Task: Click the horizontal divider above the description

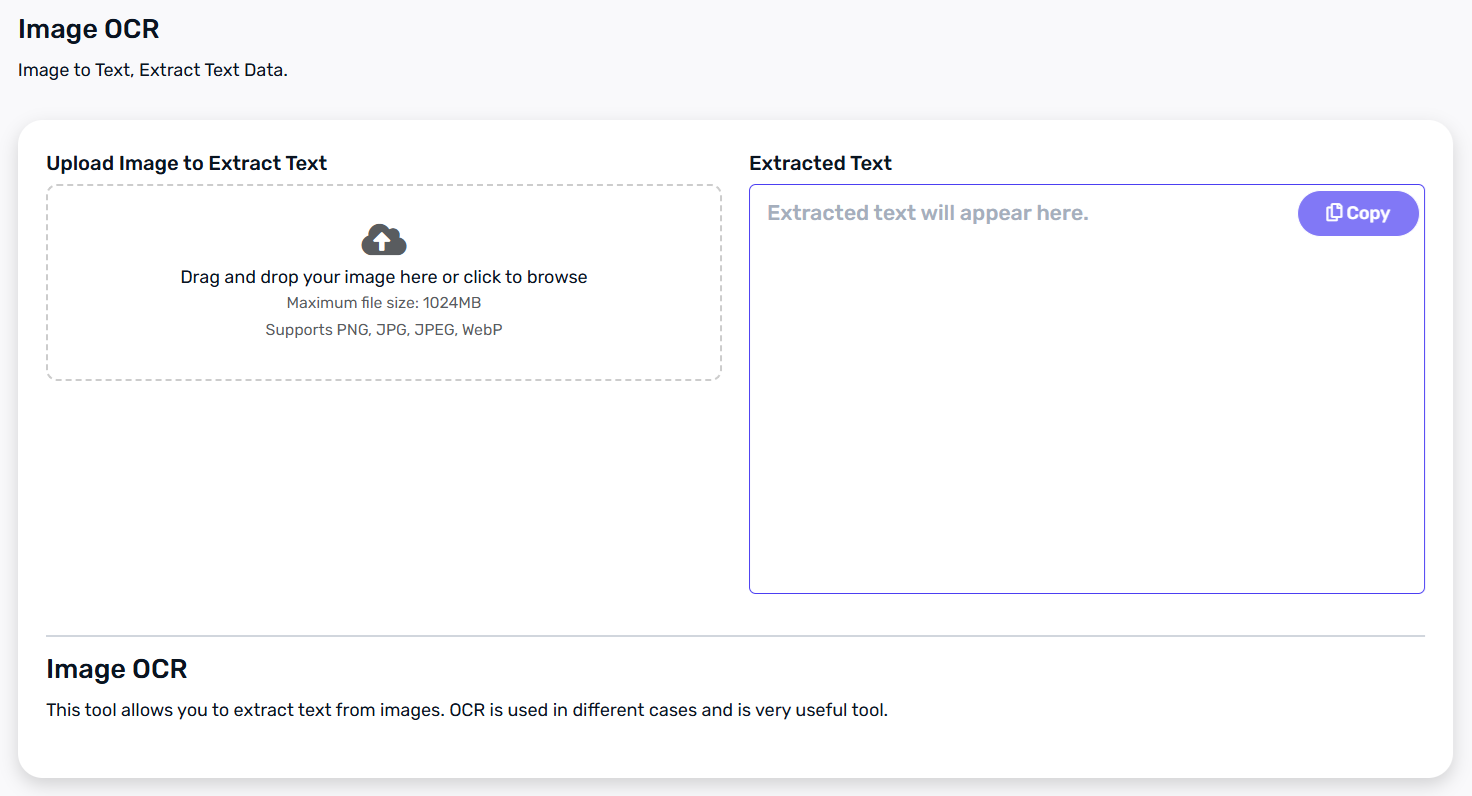Action: tap(735, 636)
